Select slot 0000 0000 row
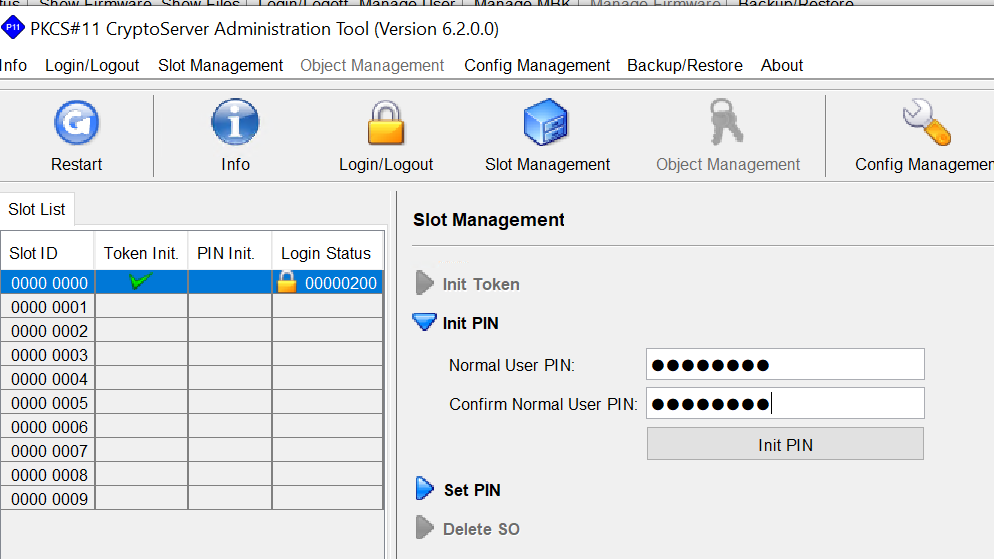The height and width of the screenshot is (559, 994). (x=191, y=282)
